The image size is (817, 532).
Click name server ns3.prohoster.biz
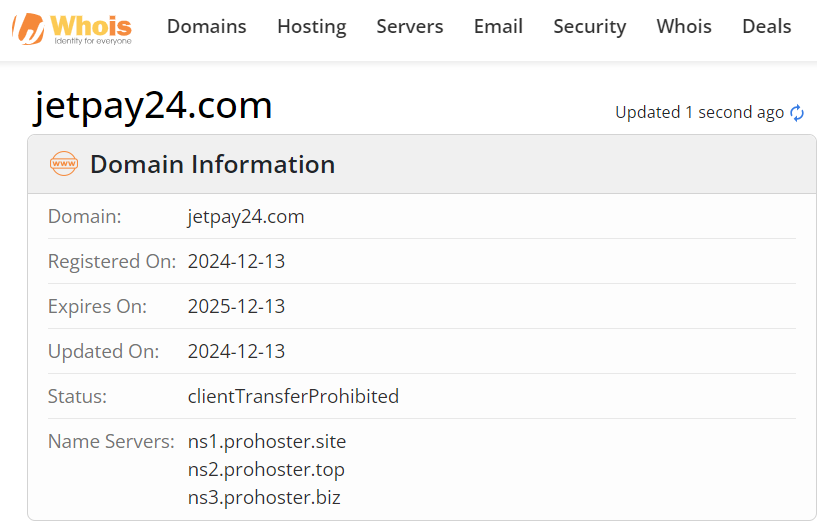pyautogui.click(x=264, y=498)
